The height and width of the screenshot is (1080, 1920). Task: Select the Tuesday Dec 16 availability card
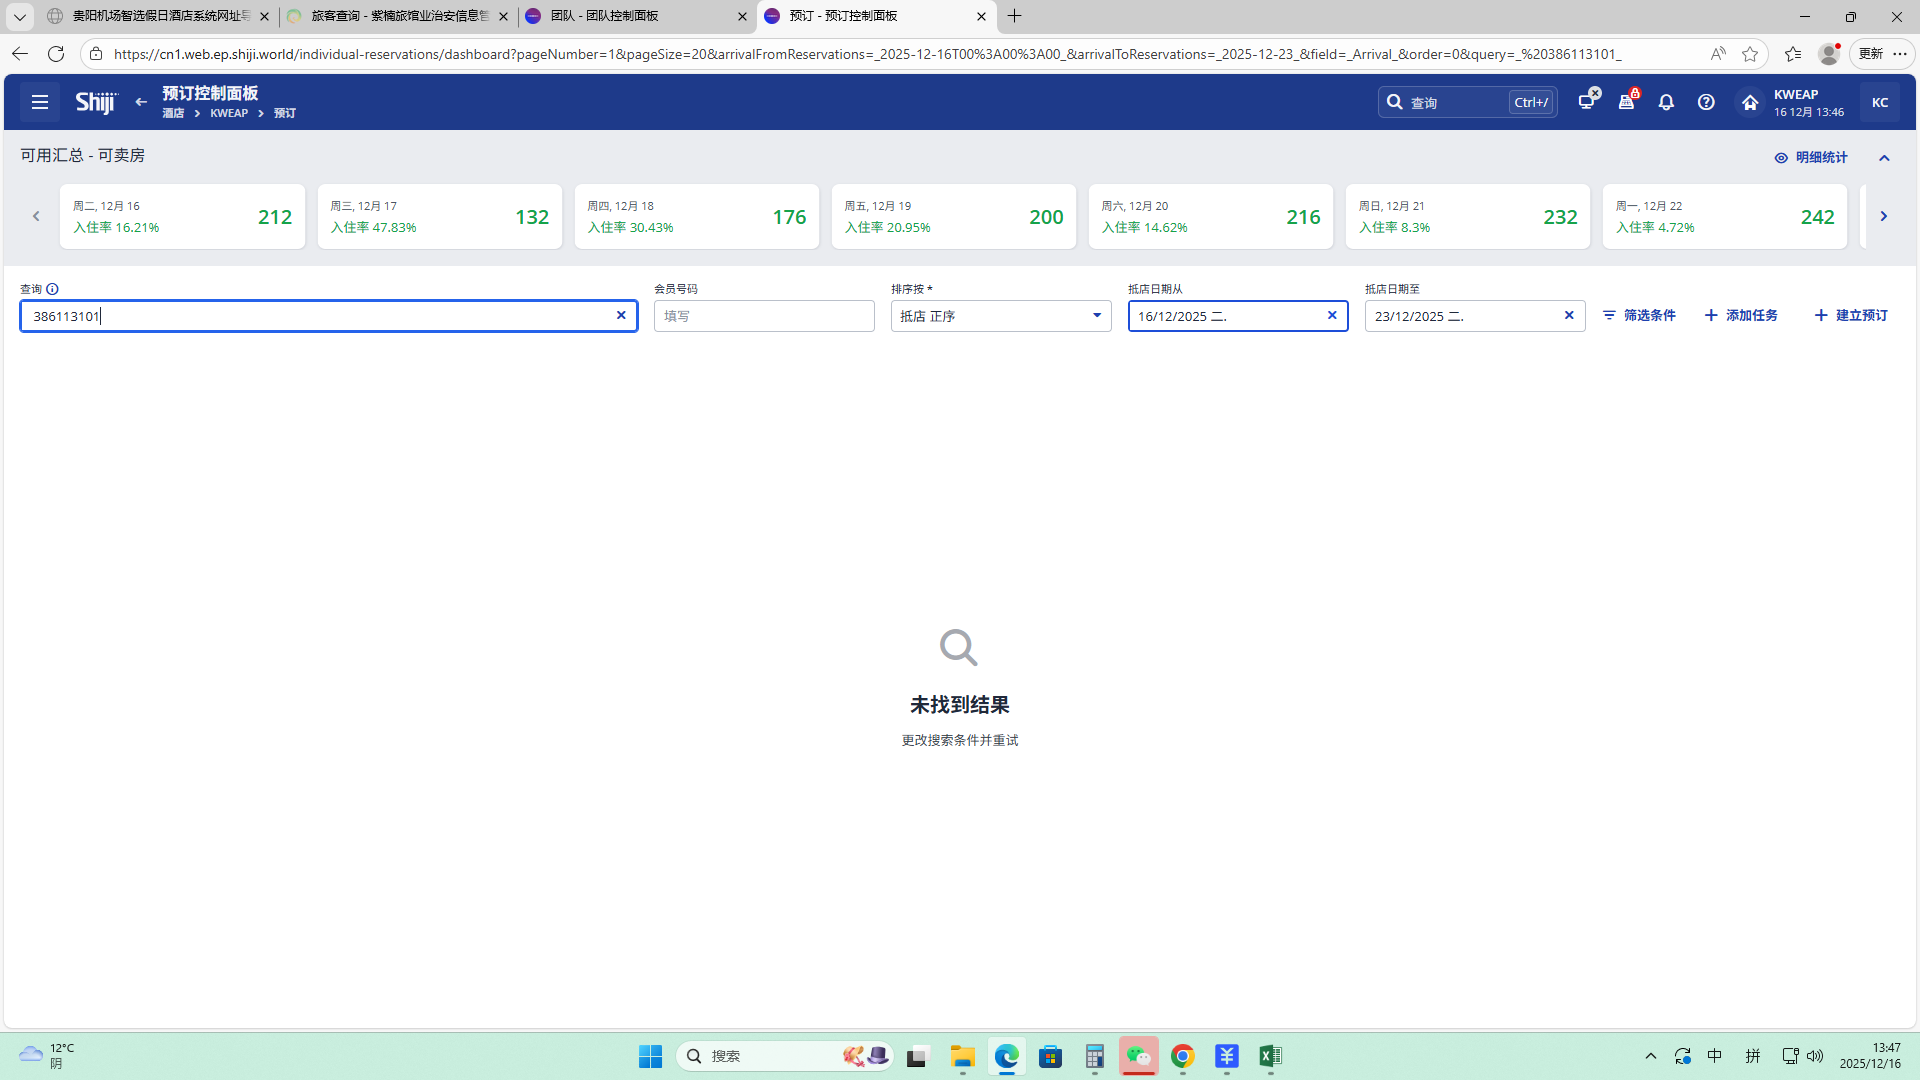(182, 216)
